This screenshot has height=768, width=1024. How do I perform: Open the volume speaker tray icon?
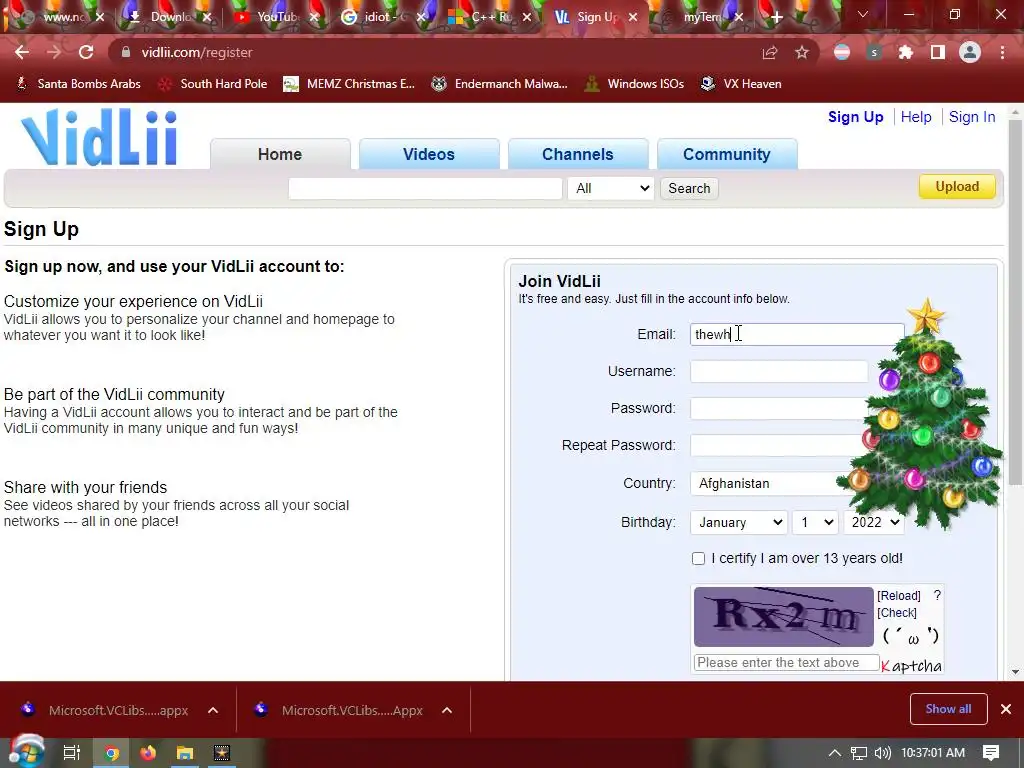click(882, 753)
